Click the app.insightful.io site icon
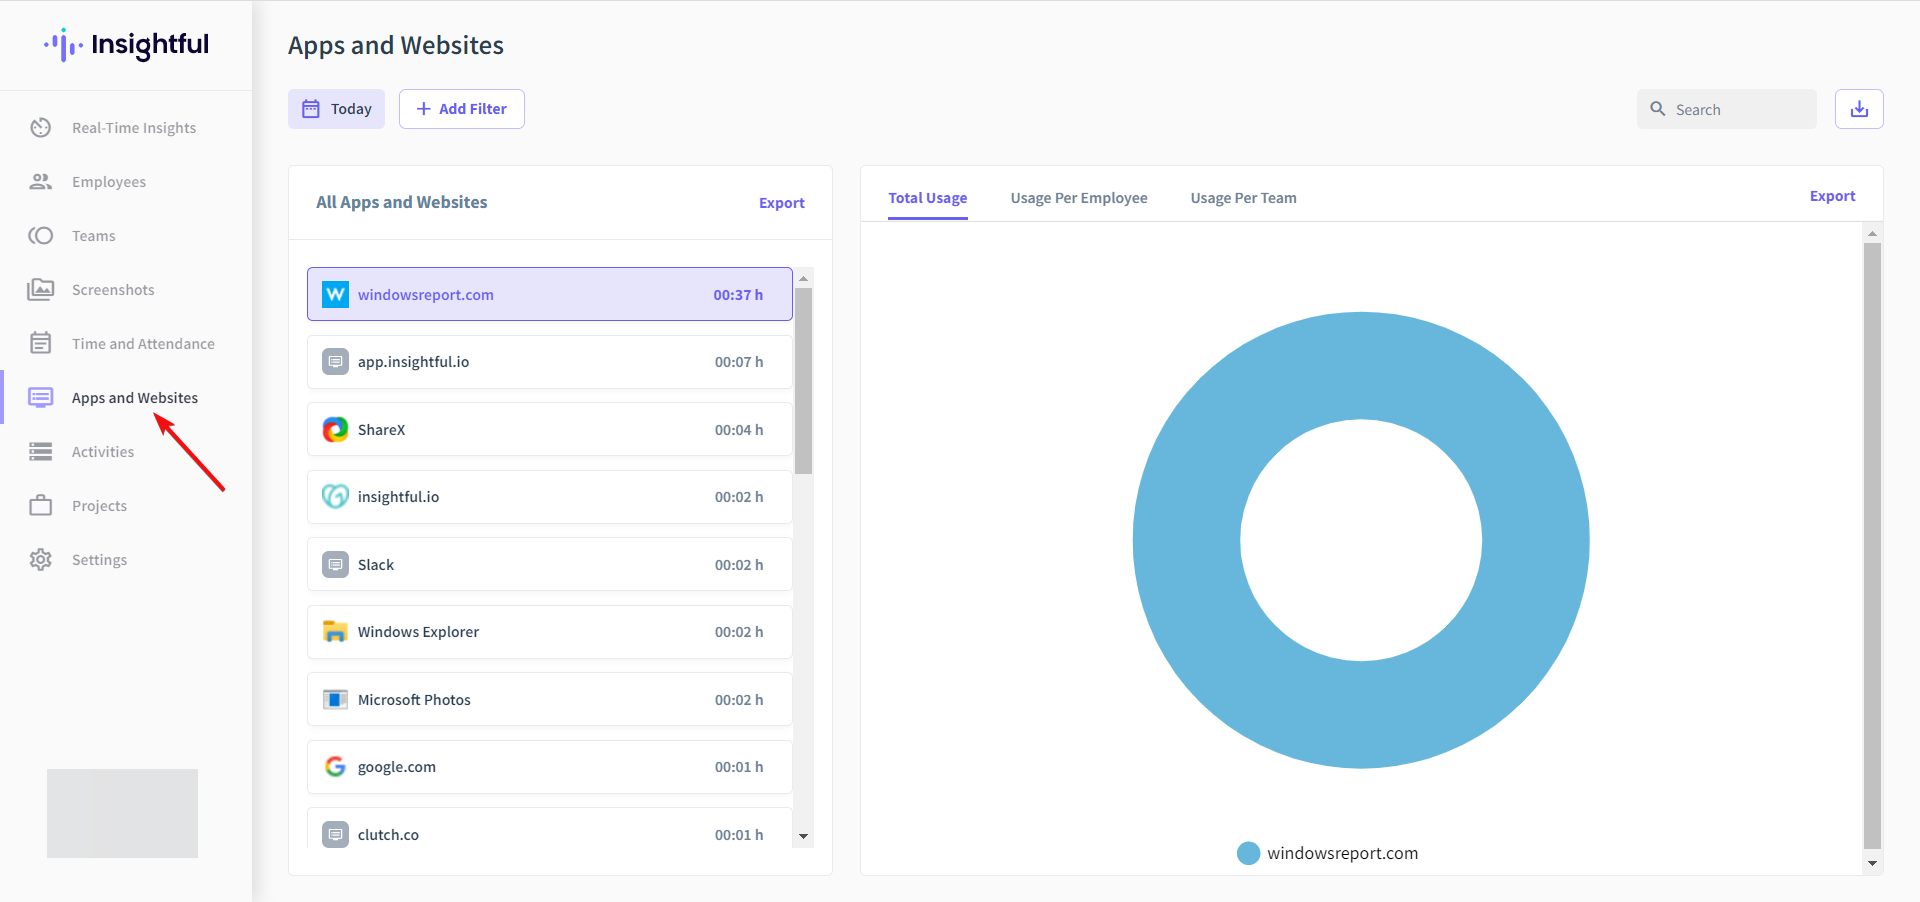Screen dimensions: 1920x902 coord(335,362)
